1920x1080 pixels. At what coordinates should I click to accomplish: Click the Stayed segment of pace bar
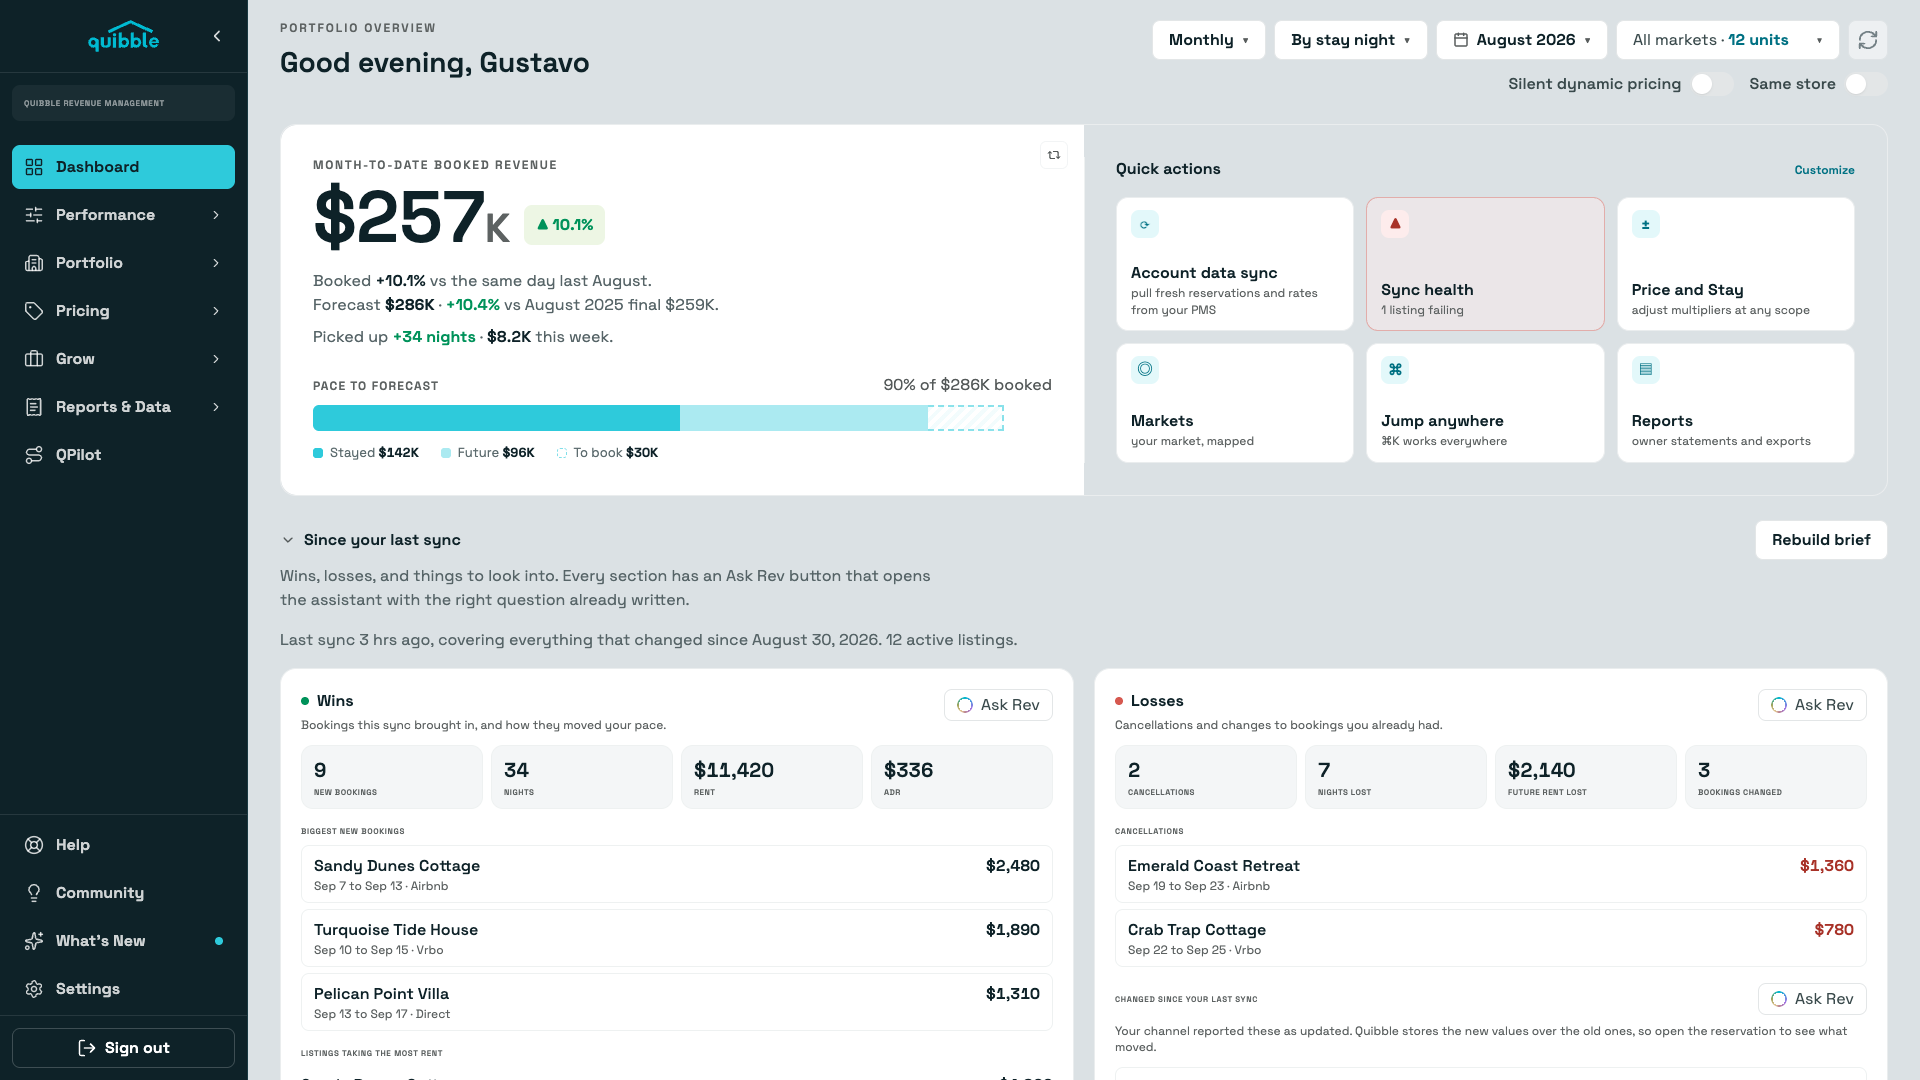click(496, 418)
